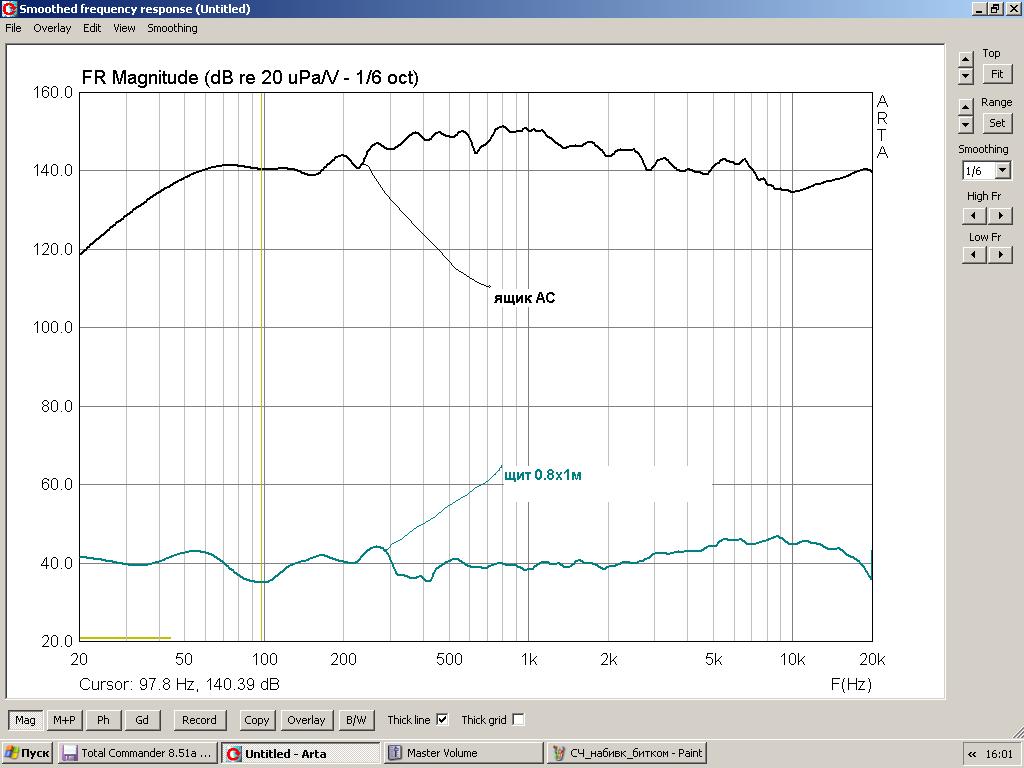Image resolution: width=1024 pixels, height=768 pixels.
Task: Click the Copy button
Action: (257, 720)
